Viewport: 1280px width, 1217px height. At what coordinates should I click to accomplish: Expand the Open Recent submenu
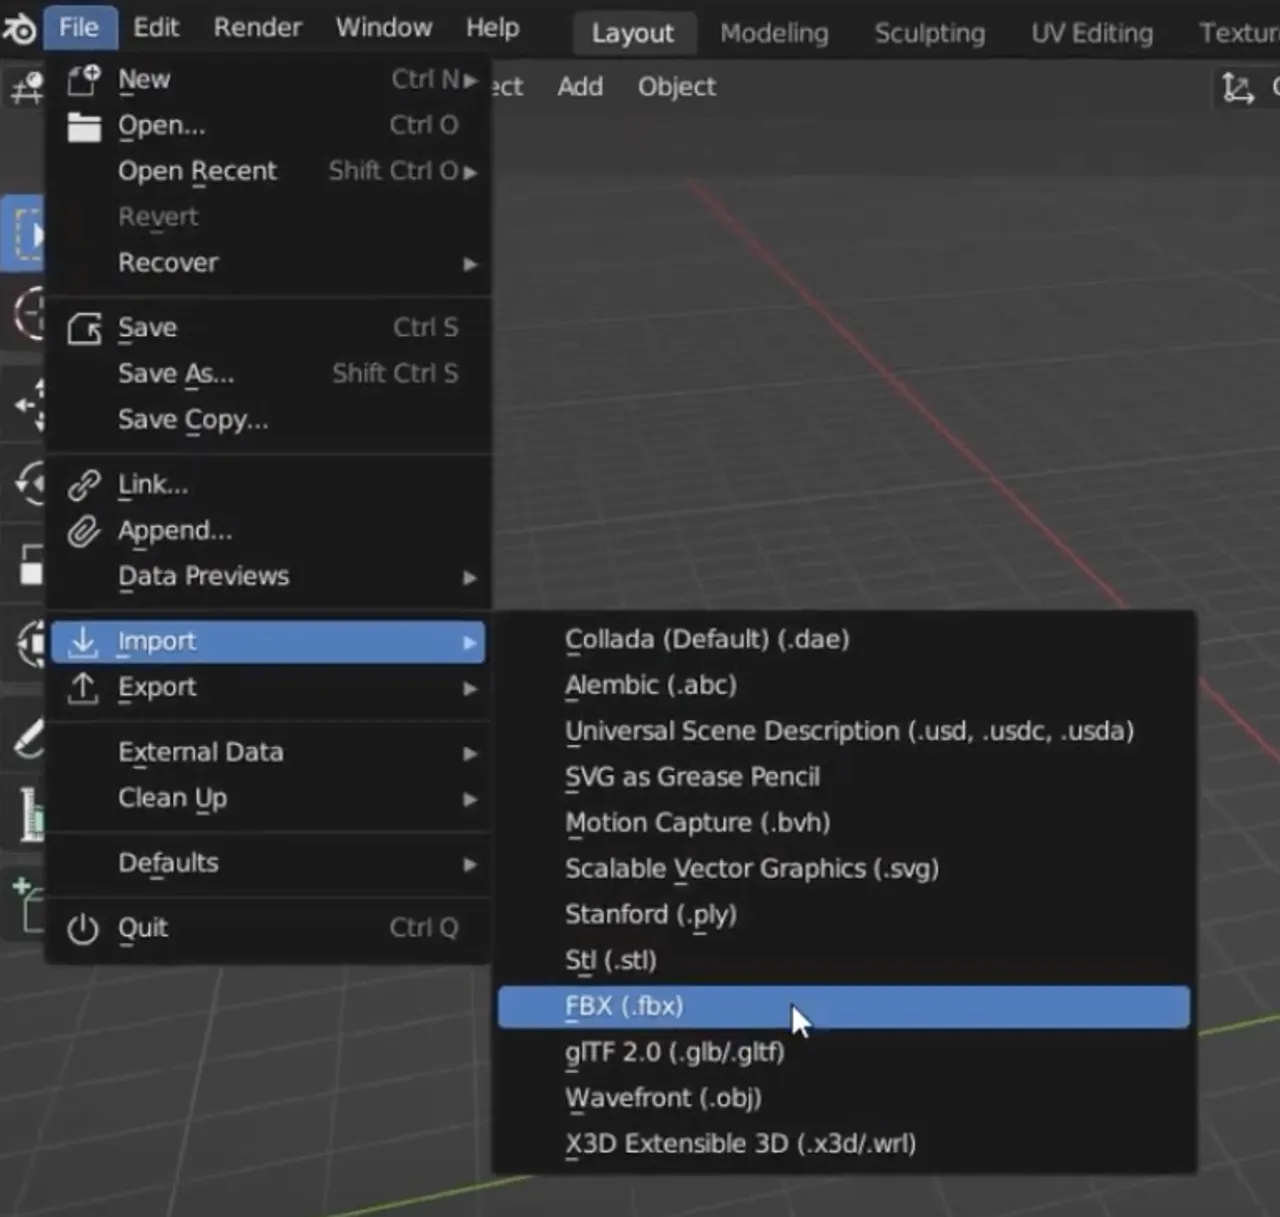[197, 171]
